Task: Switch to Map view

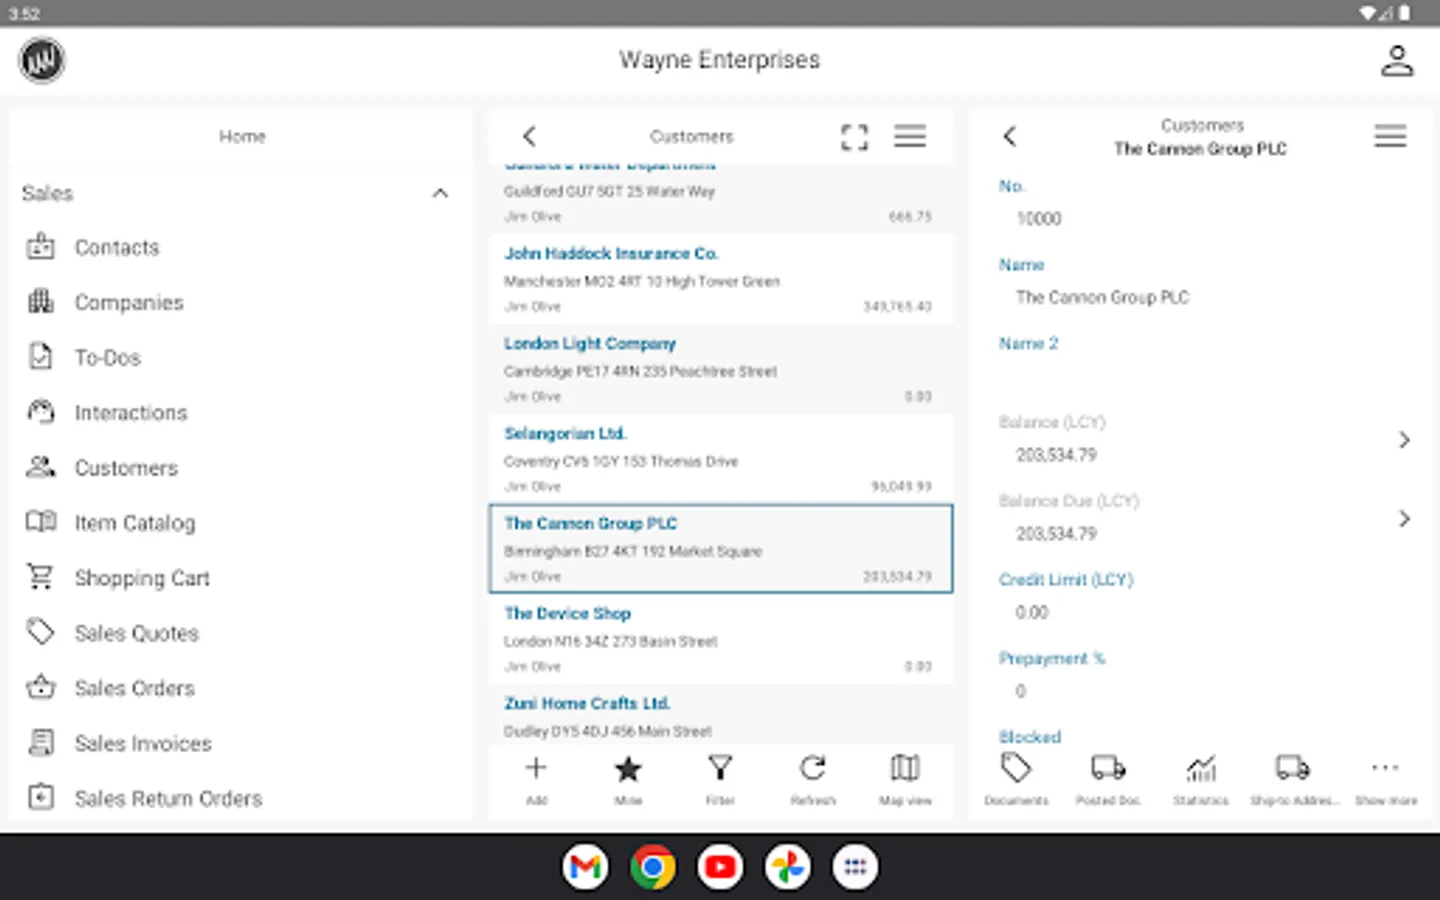Action: 905,779
